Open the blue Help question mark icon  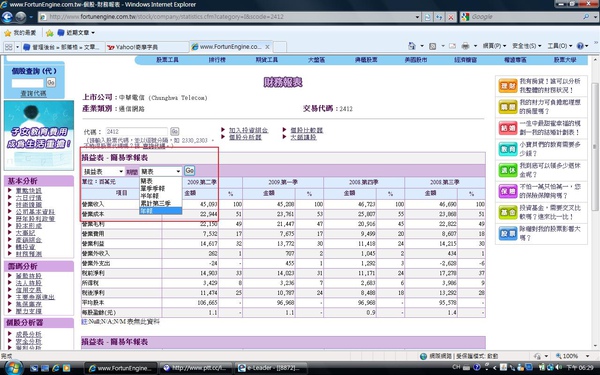click(x=580, y=46)
